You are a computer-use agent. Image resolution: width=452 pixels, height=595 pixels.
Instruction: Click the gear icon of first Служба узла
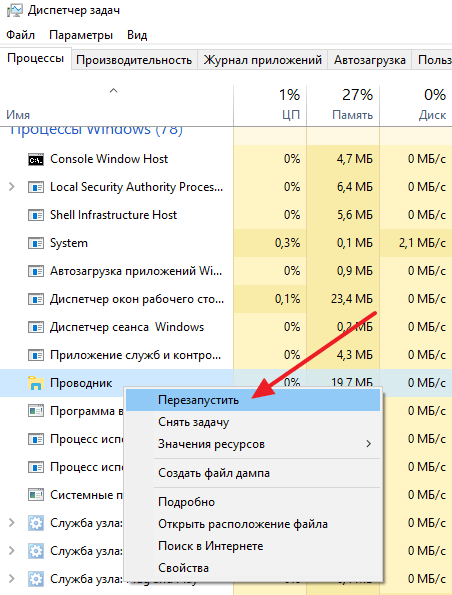tap(36, 523)
